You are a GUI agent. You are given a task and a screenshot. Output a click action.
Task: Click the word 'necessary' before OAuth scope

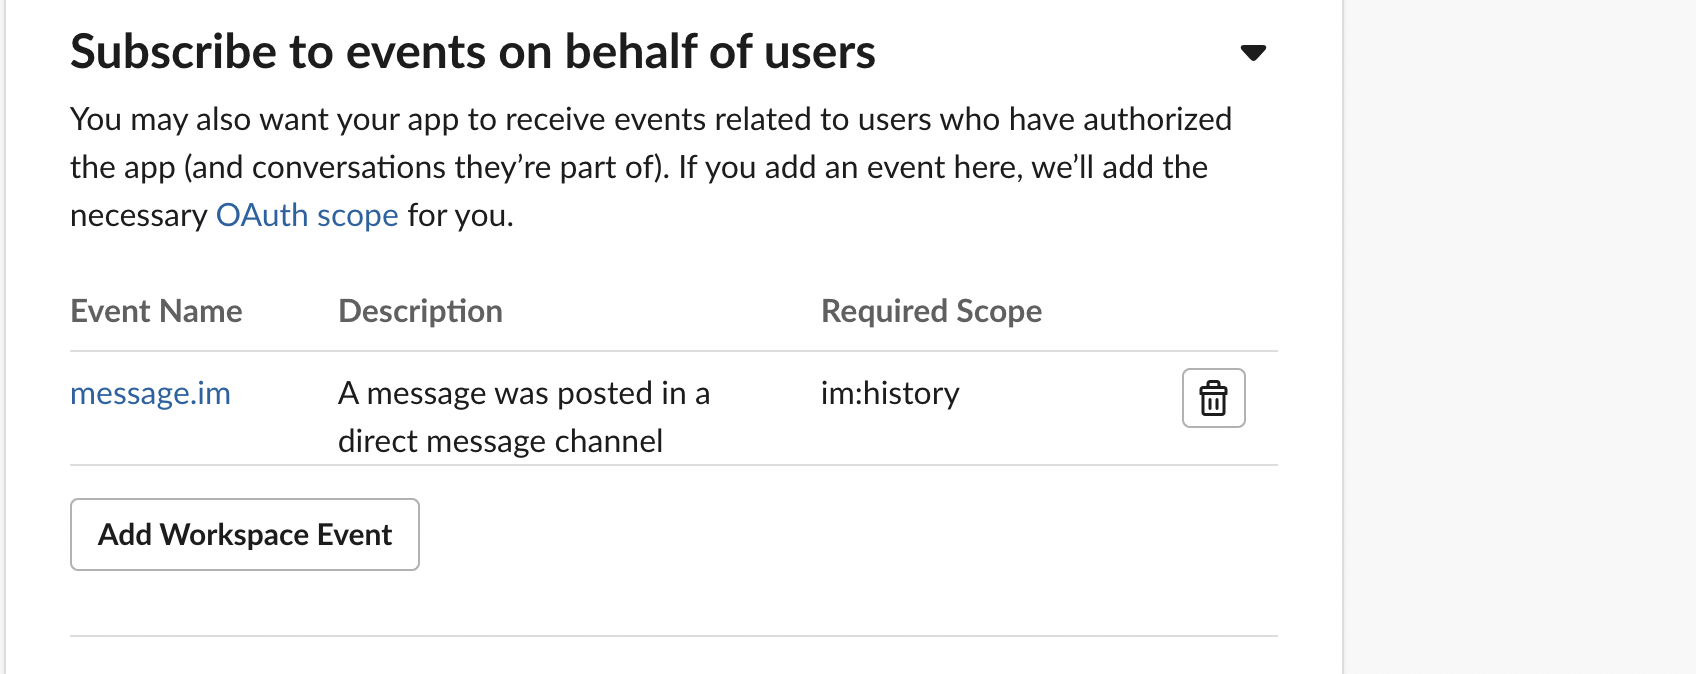tap(138, 215)
